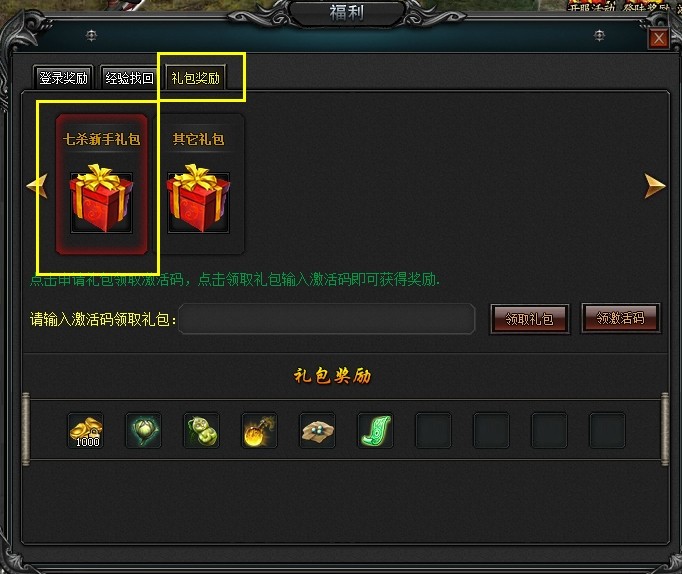The image size is (682, 574).
Task: Open the 经验找回 tab
Action: (x=129, y=78)
